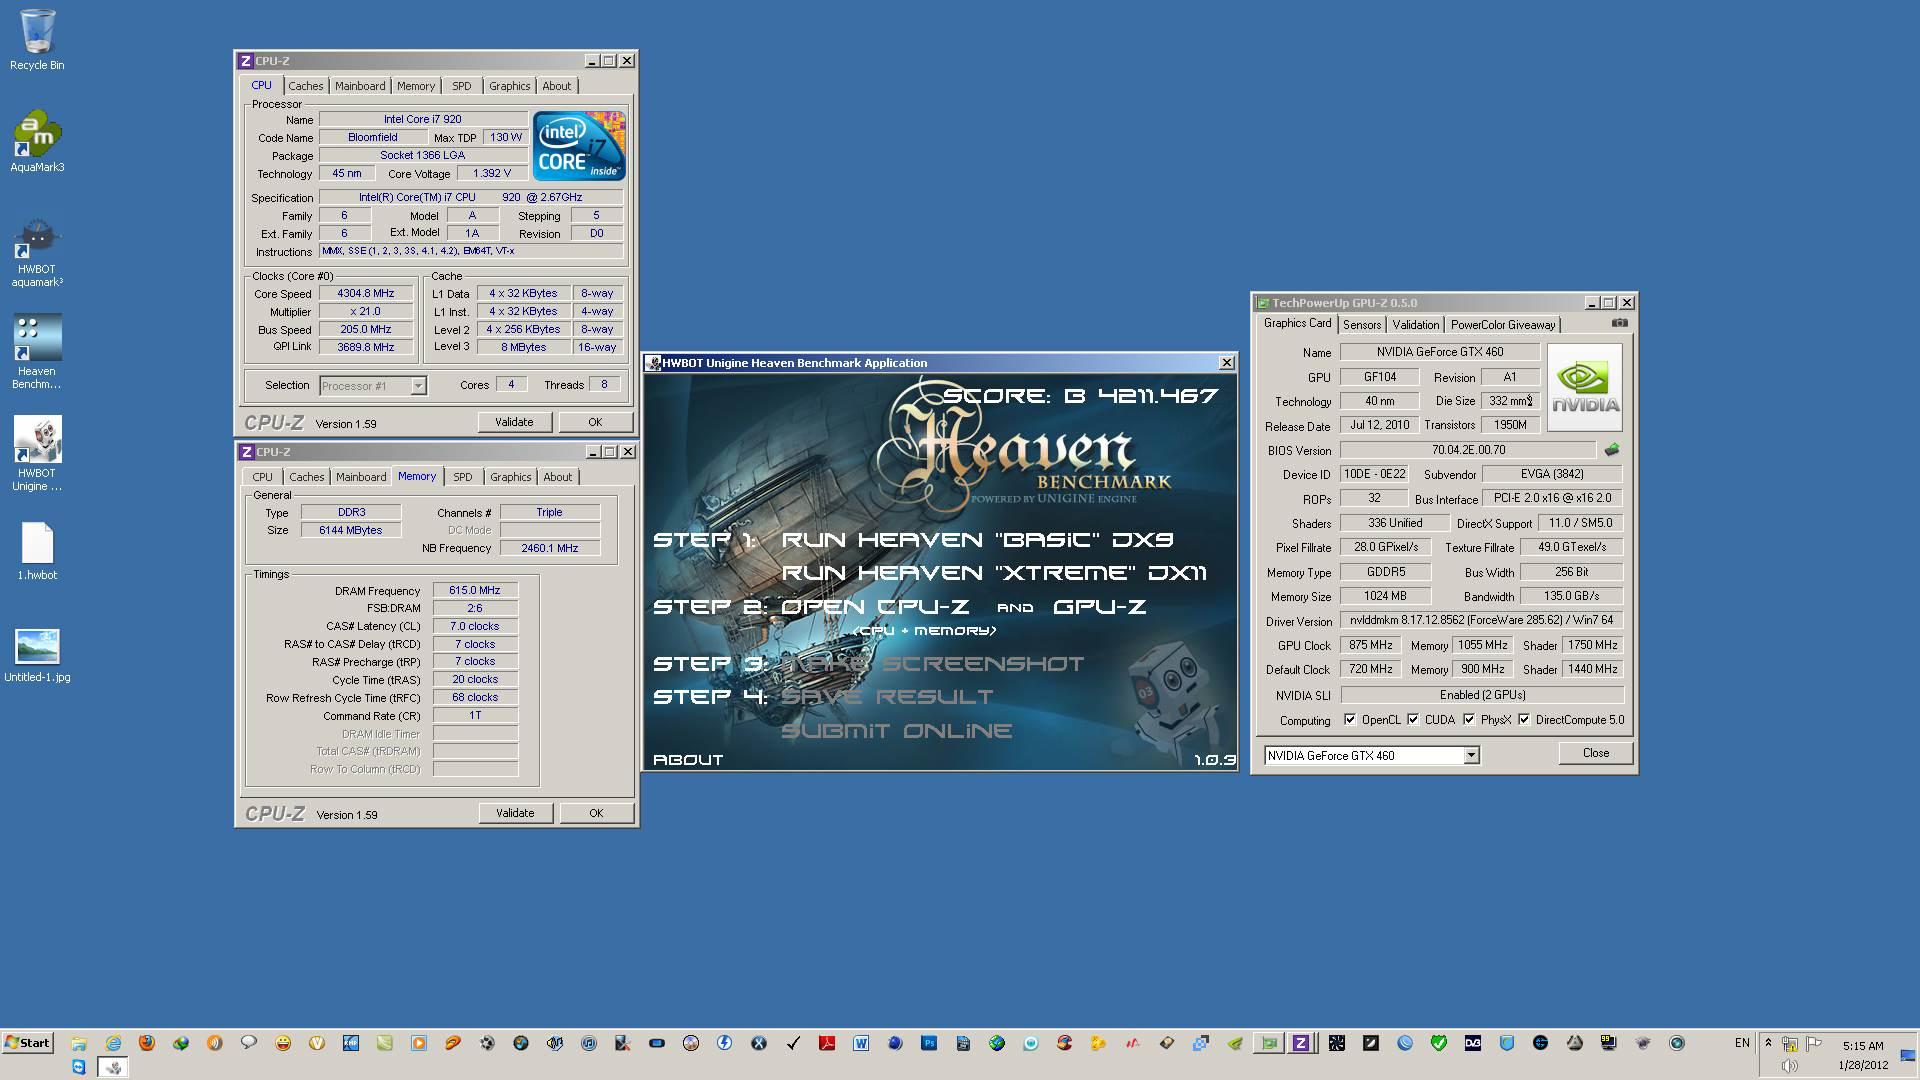Click the Close button in GPU-Z
The height and width of the screenshot is (1080, 1920).
[1596, 753]
